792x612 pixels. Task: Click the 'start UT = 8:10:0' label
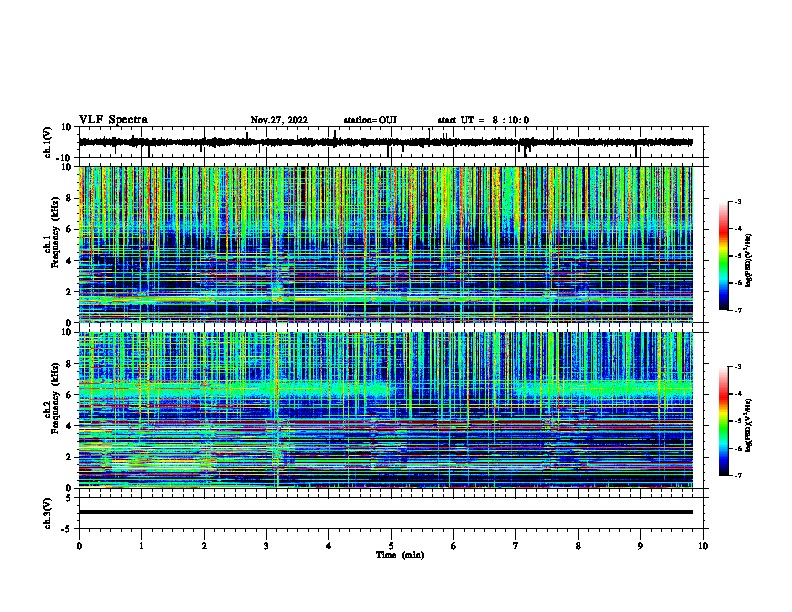pyautogui.click(x=483, y=120)
